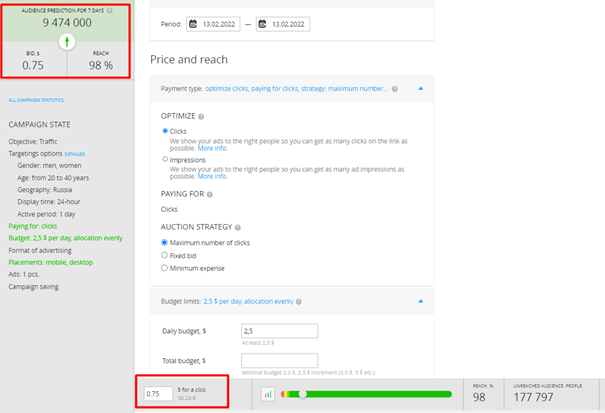Click the bar chart icon in bottom bar
This screenshot has height=413, width=605.
pyautogui.click(x=268, y=394)
